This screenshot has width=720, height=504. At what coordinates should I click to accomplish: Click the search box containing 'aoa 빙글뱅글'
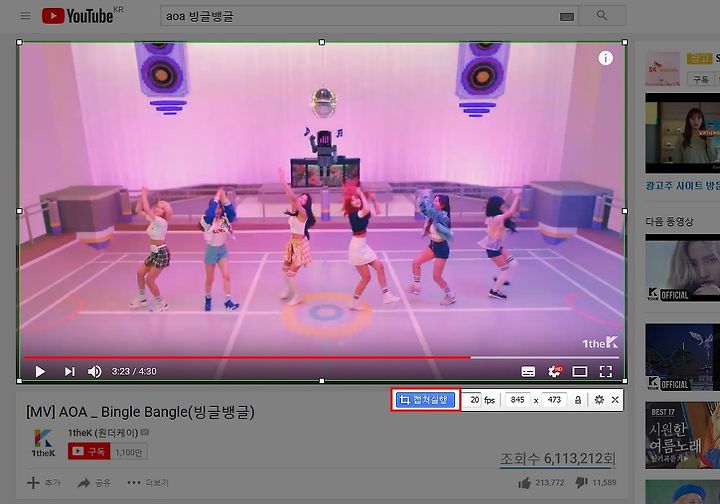click(358, 16)
